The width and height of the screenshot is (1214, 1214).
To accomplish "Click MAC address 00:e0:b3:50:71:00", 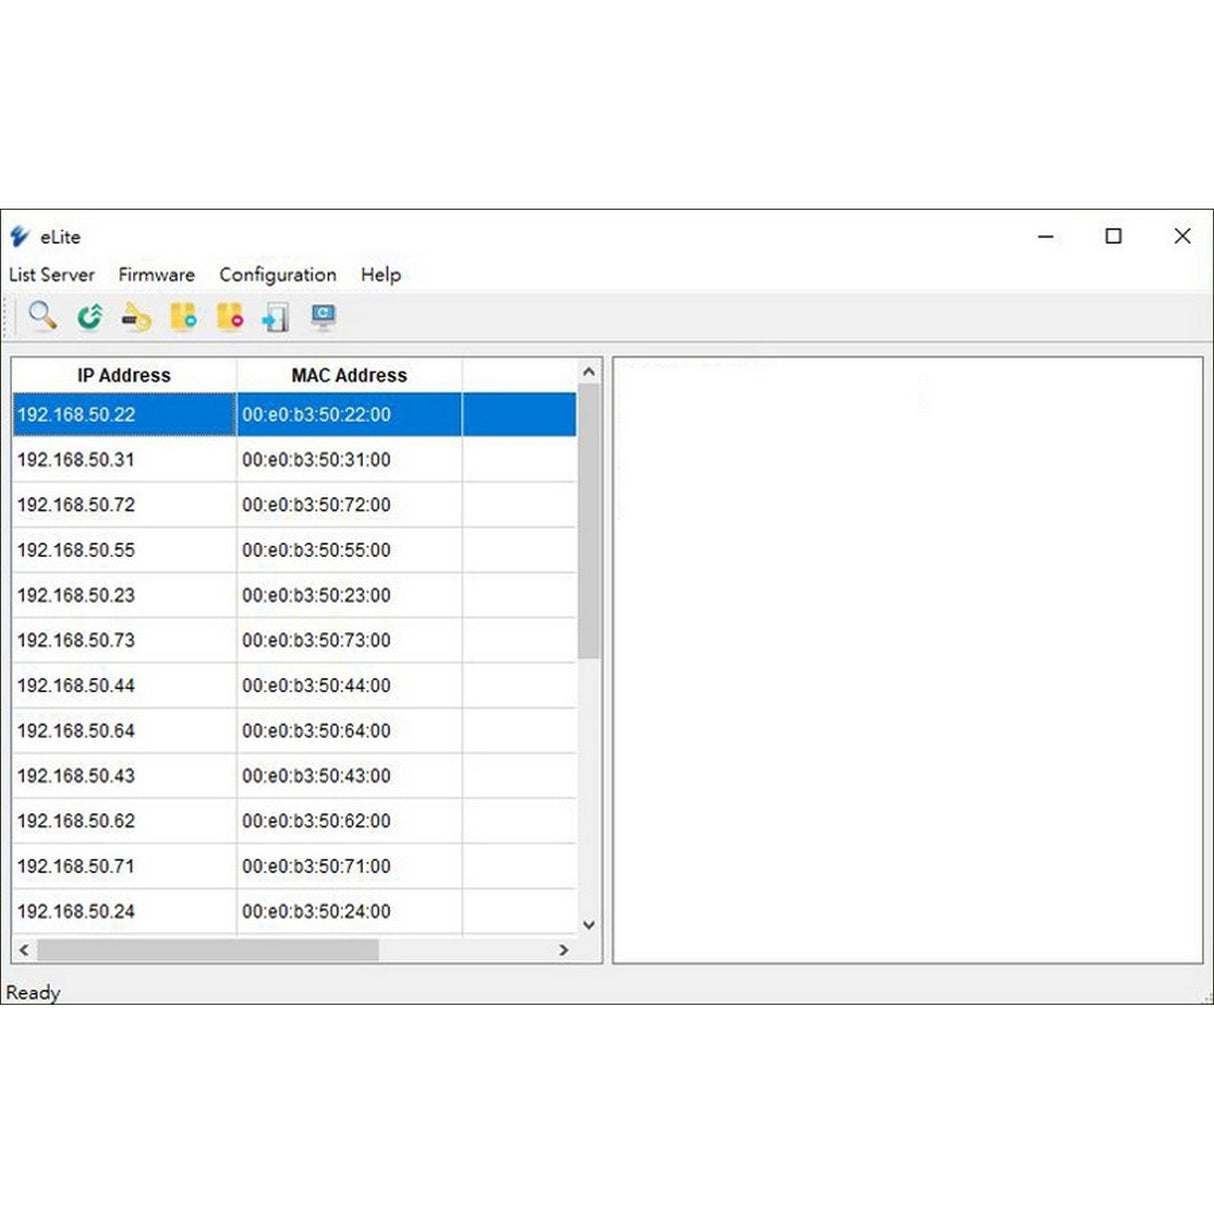I will coord(316,866).
